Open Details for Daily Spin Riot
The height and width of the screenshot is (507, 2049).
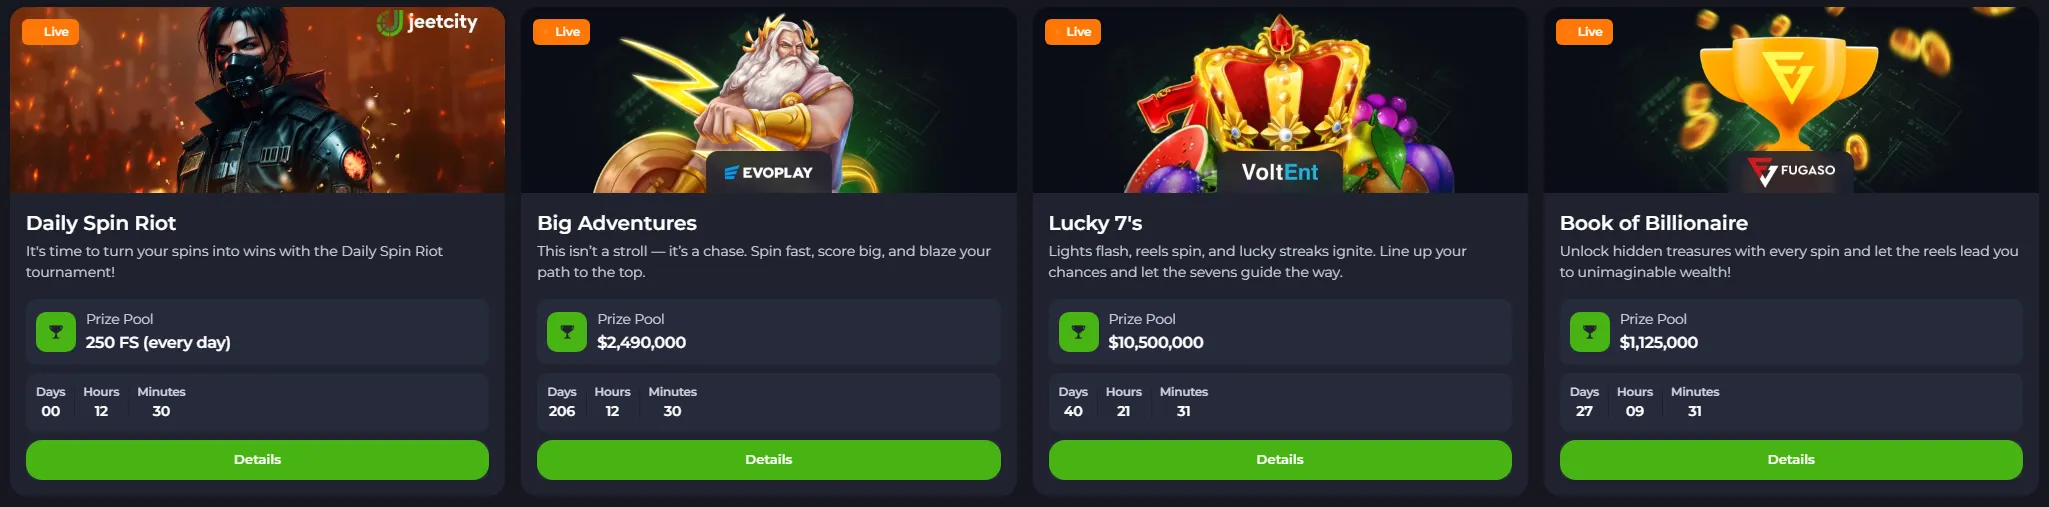(257, 460)
